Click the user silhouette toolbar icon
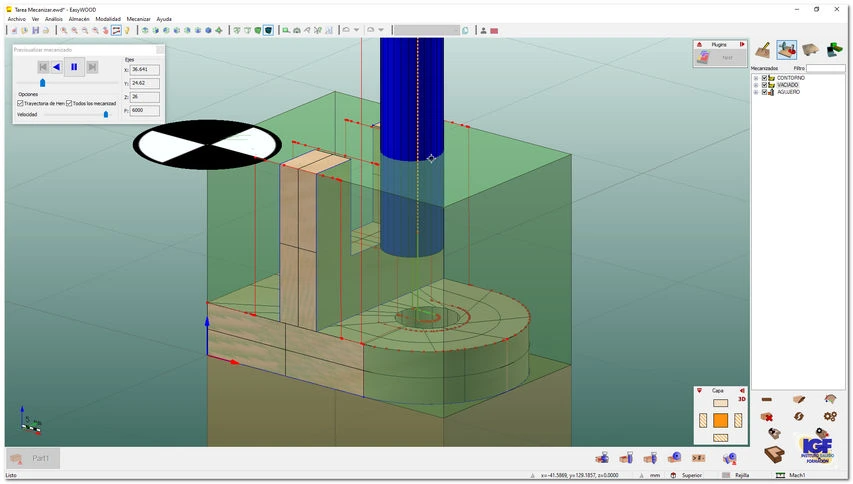853x484 pixels. pyautogui.click(x=483, y=30)
